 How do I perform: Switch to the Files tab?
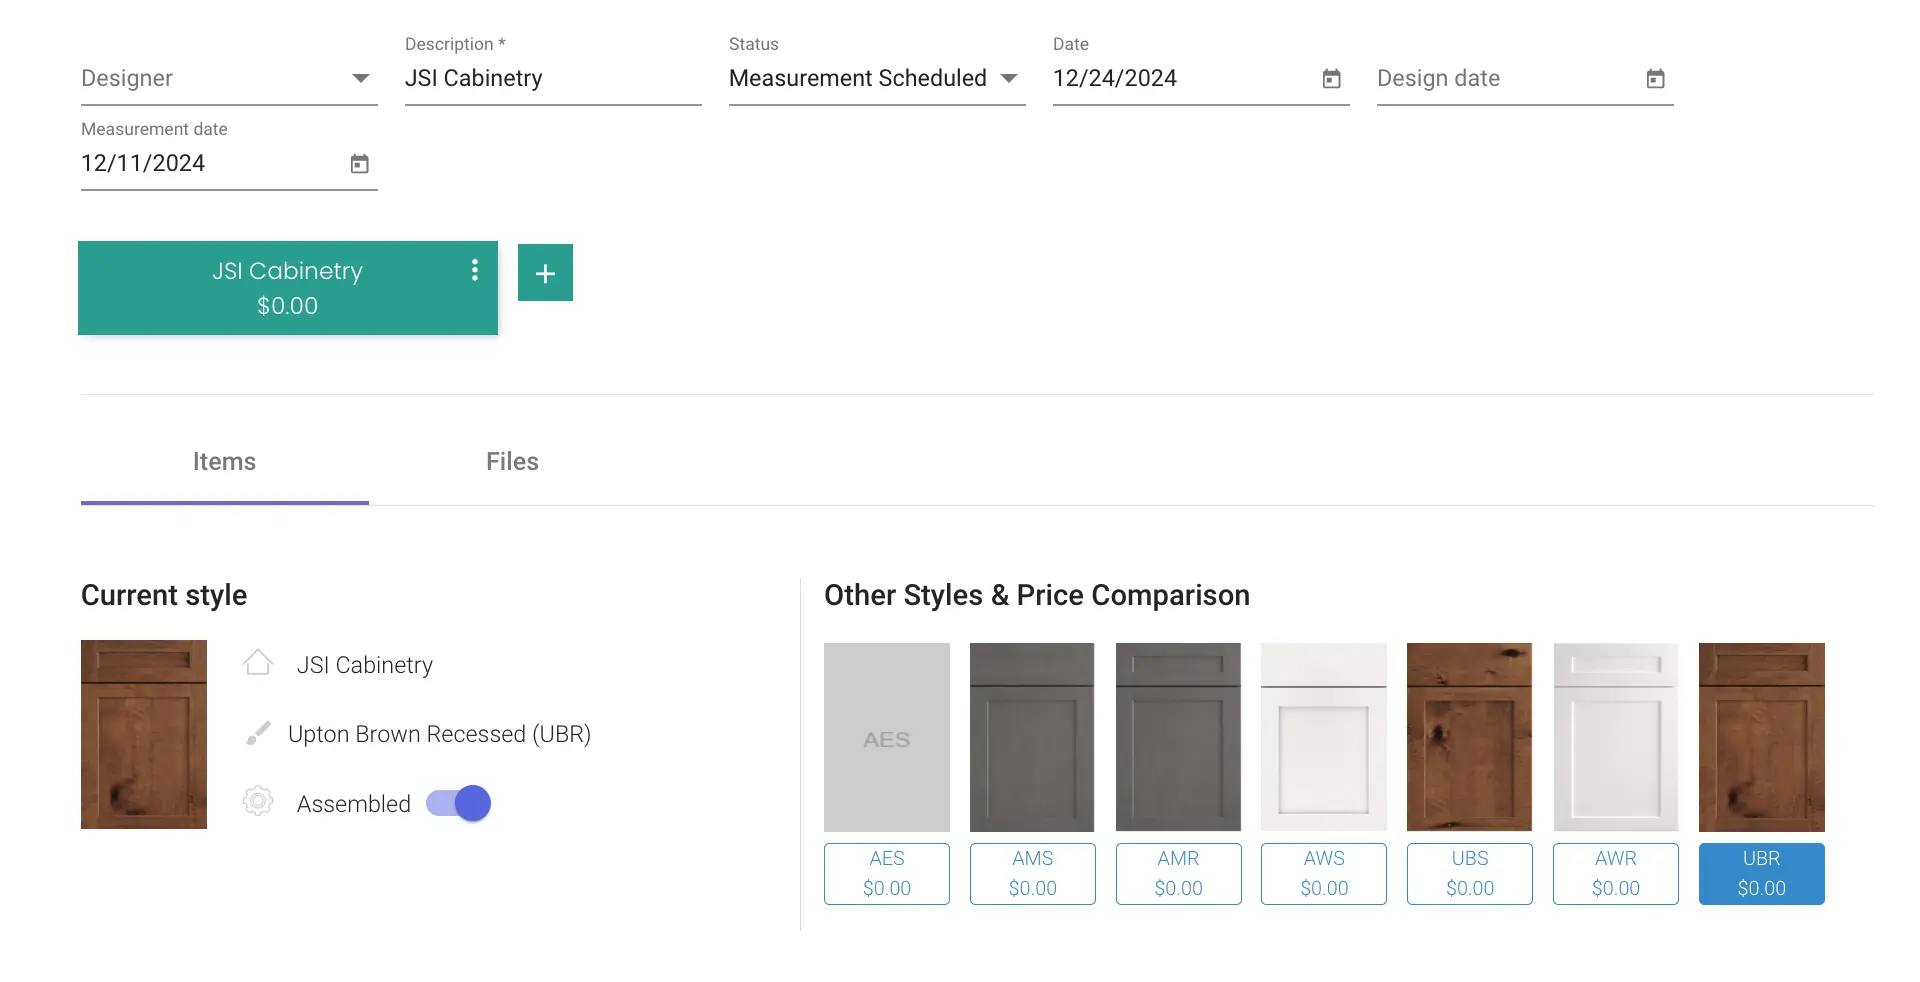click(512, 461)
